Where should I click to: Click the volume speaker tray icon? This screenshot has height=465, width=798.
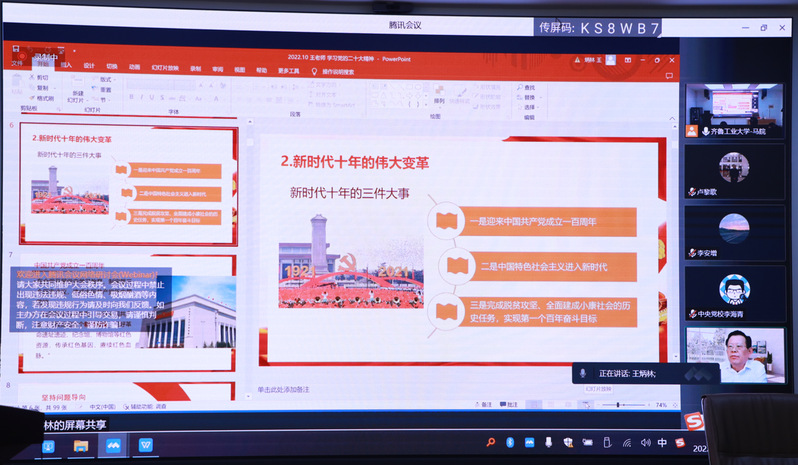[x=645, y=443]
